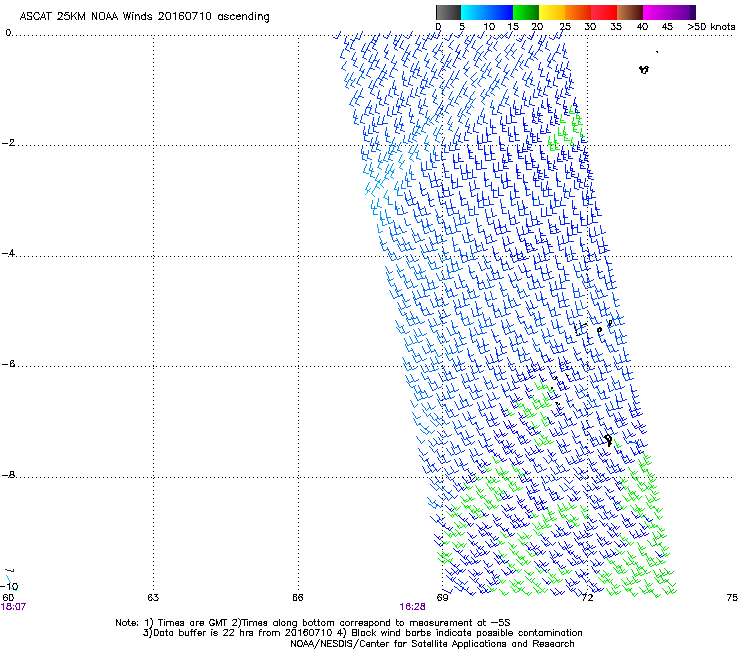Click the 'Data buffer is 22 hrs' note line

pos(362,633)
